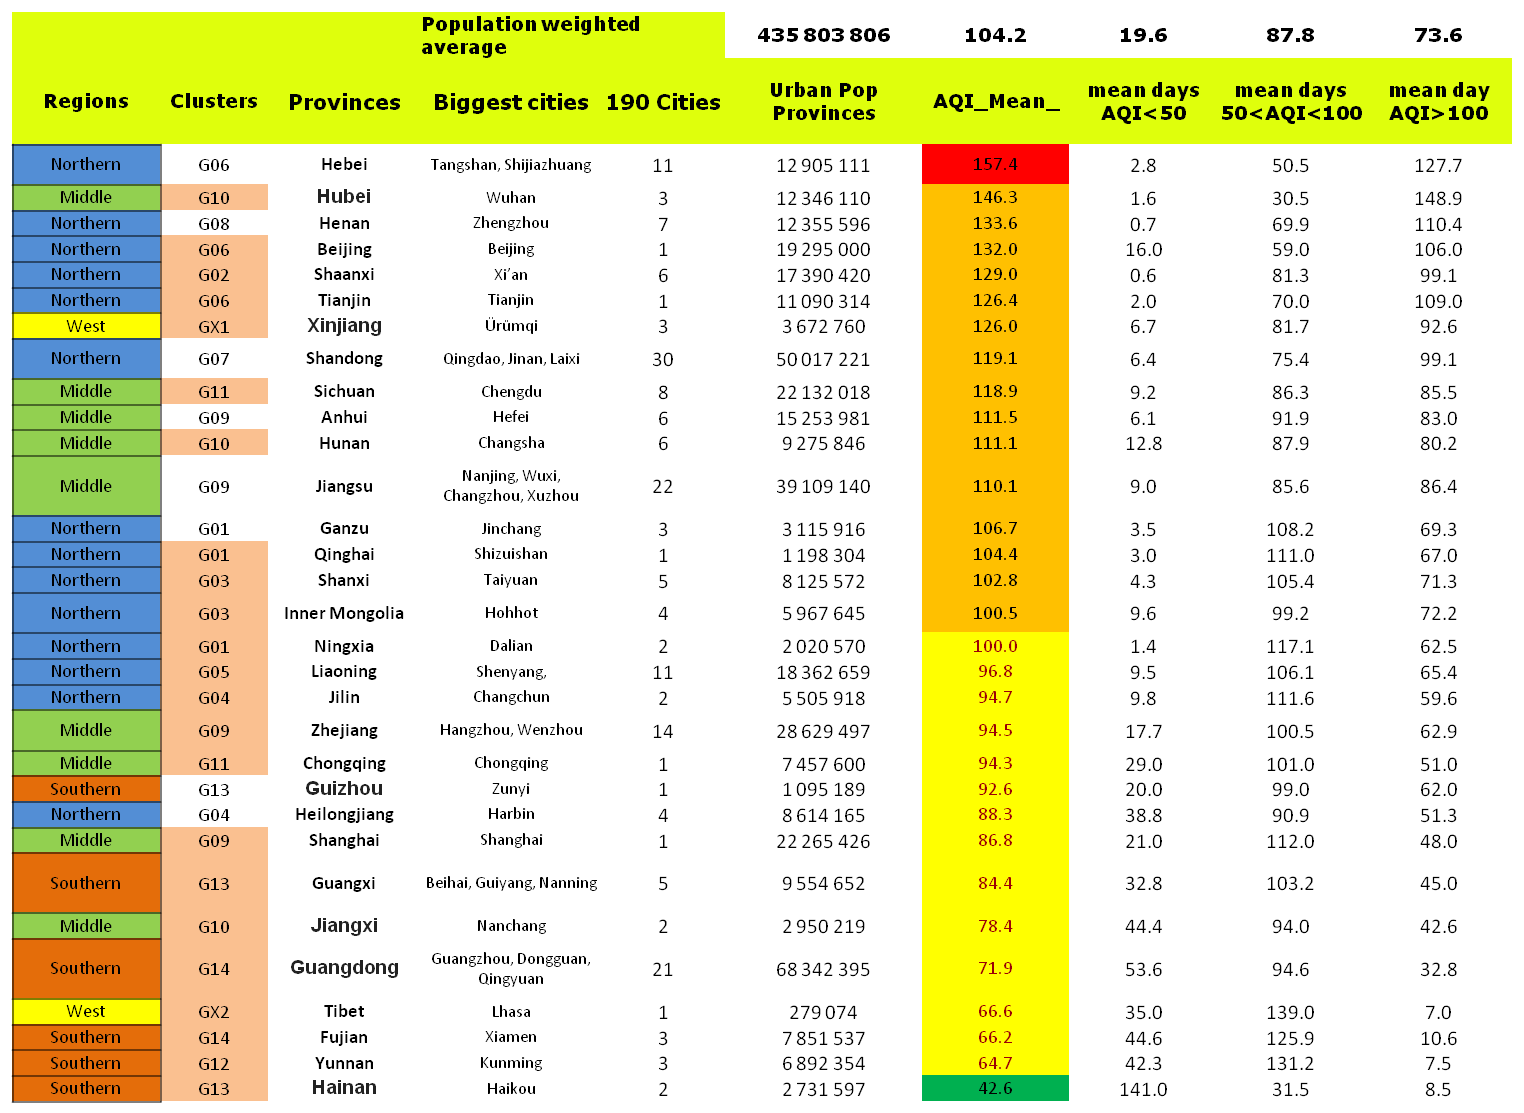Viewport: 1524px width, 1113px height.
Task: Click the Harbin city cell
Action: (x=511, y=814)
